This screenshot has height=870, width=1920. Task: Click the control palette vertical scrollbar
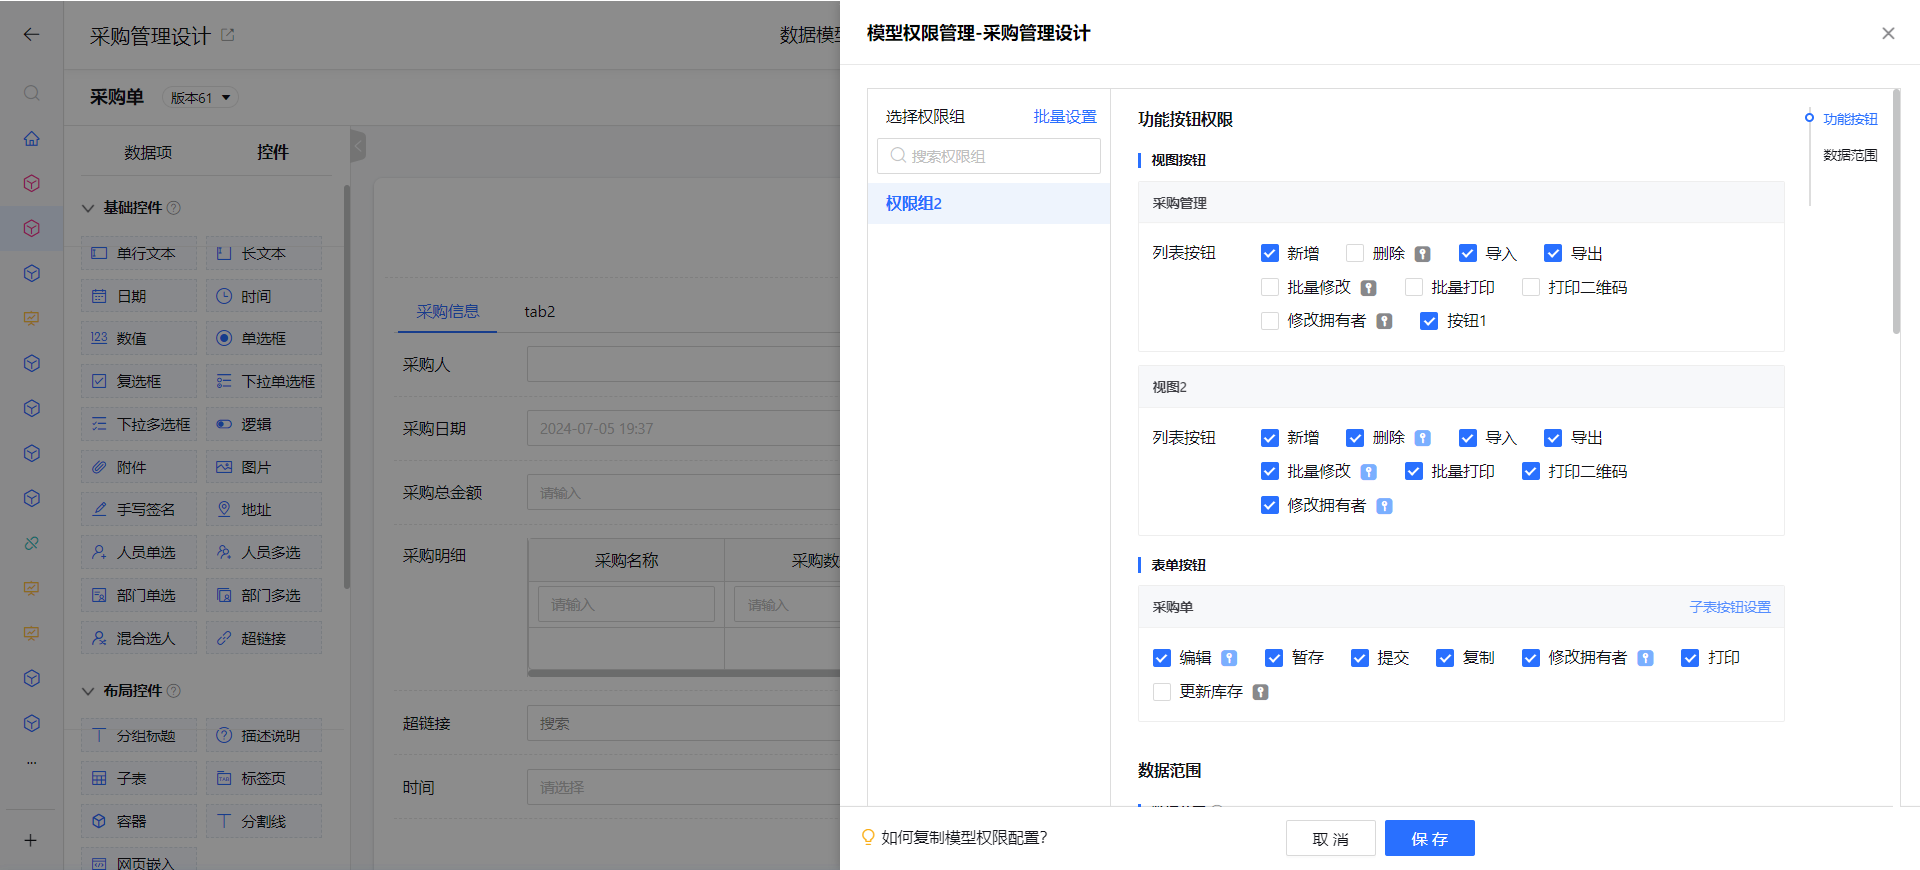tap(347, 387)
